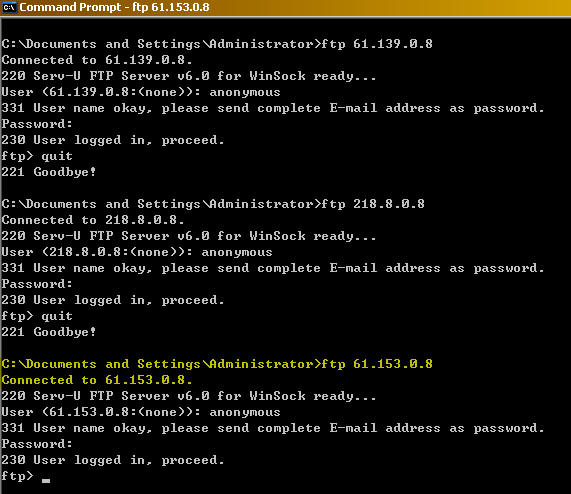Click the line 'Connected to 61.139.0.8.'
This screenshot has height=494, width=571.
(97, 60)
